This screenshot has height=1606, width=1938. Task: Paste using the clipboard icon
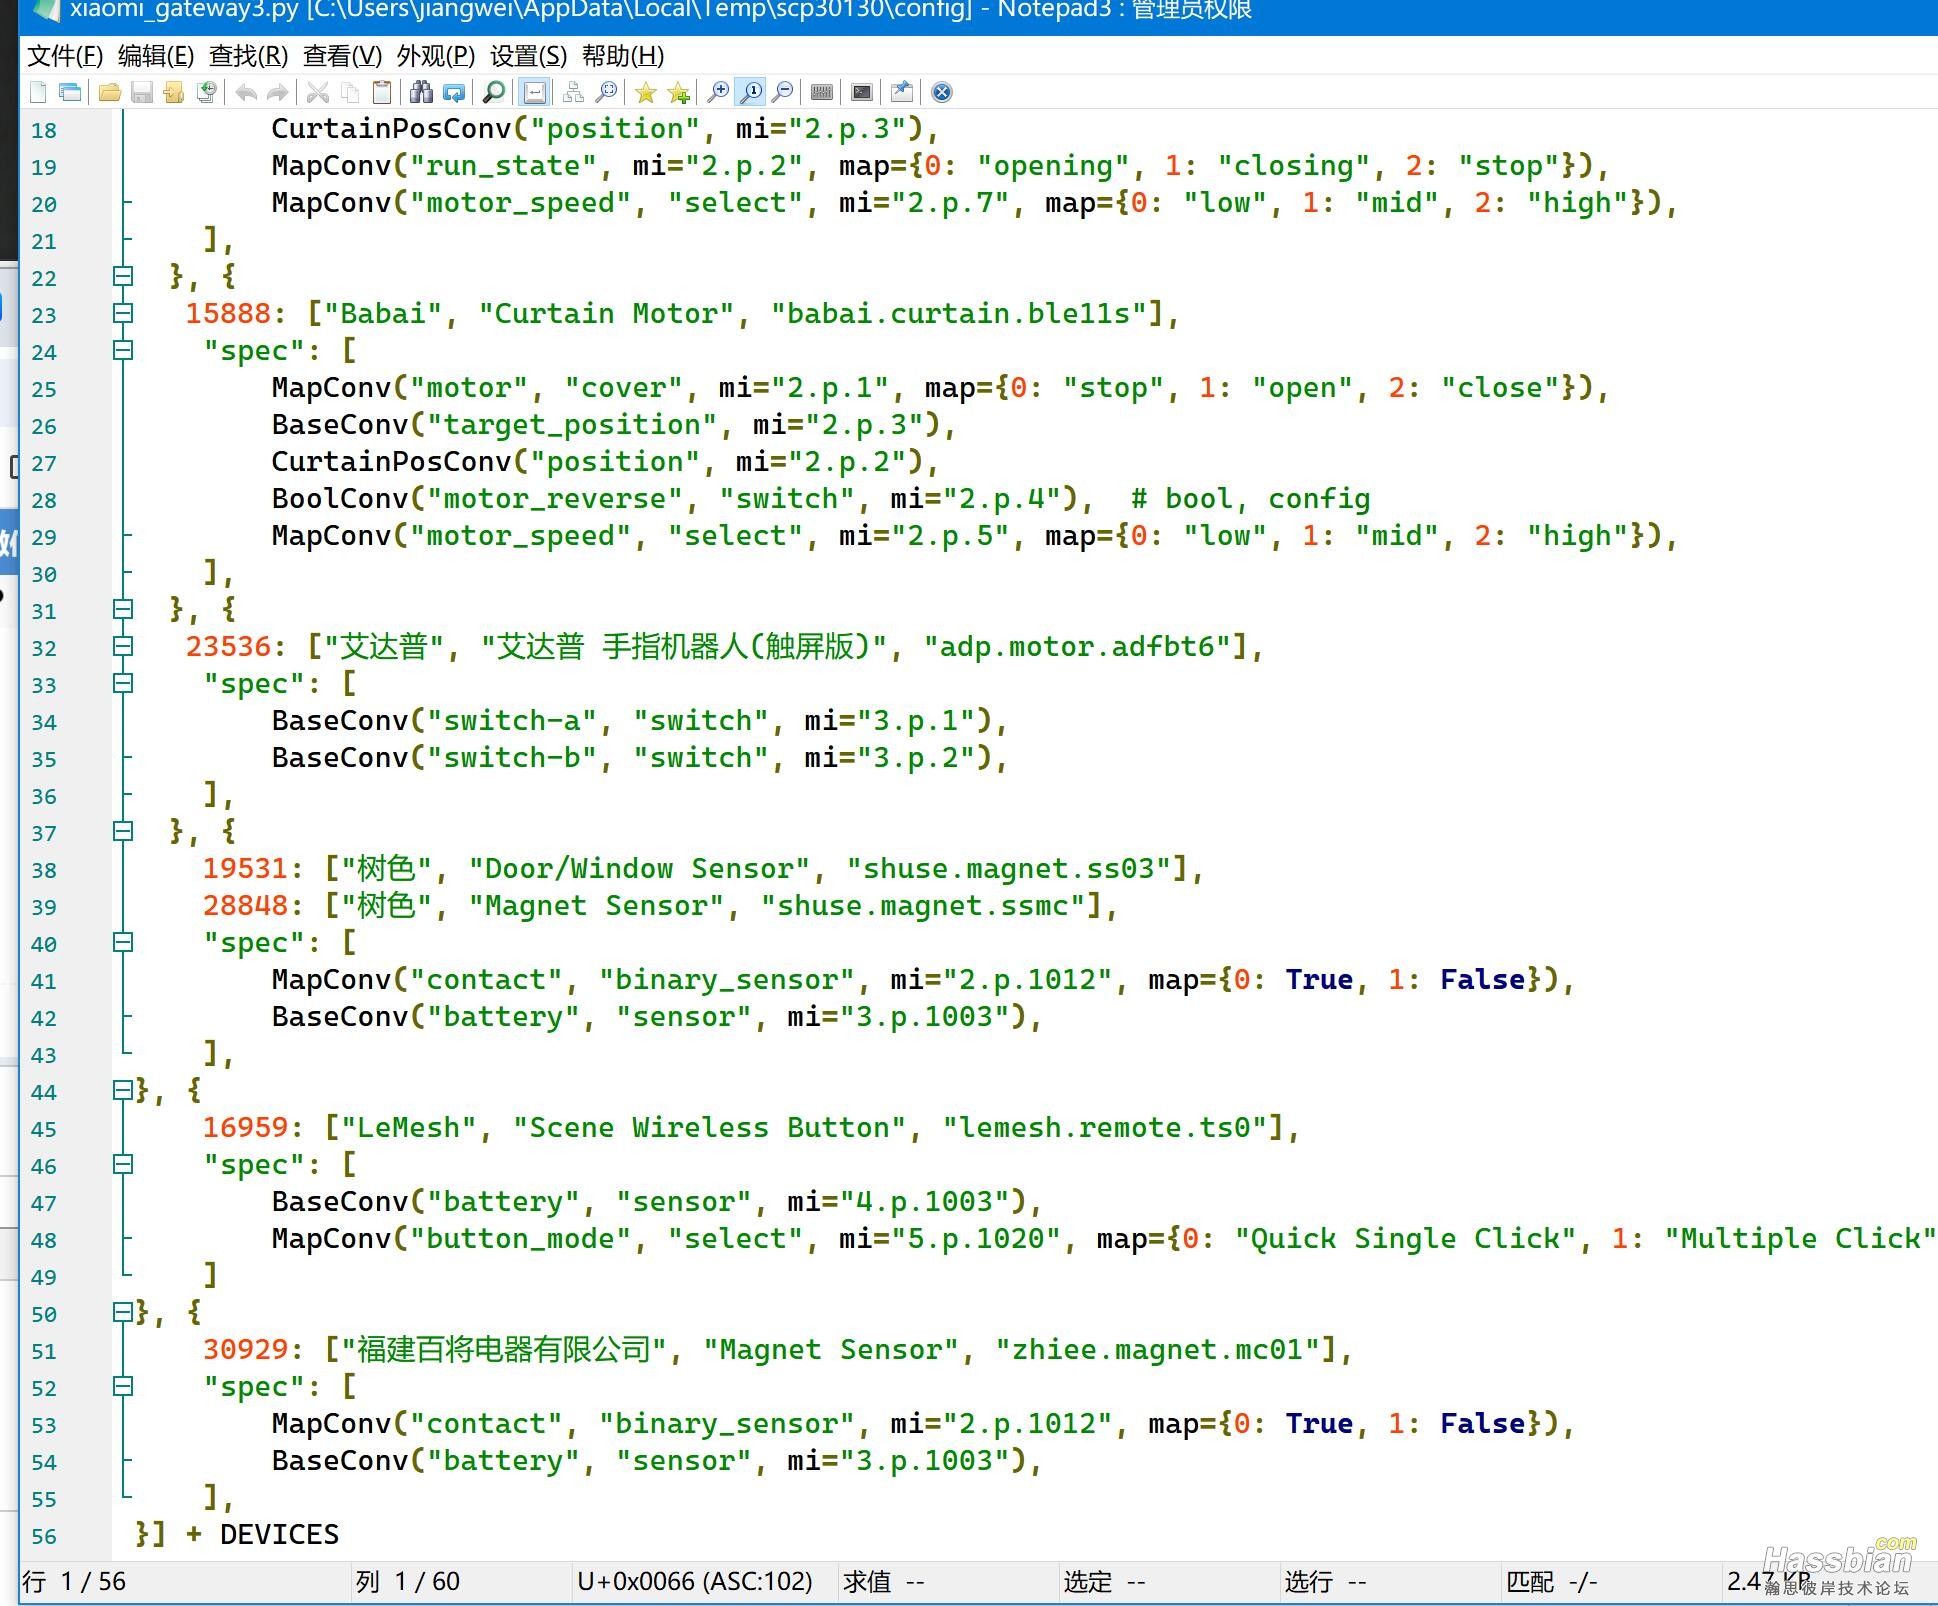point(381,93)
